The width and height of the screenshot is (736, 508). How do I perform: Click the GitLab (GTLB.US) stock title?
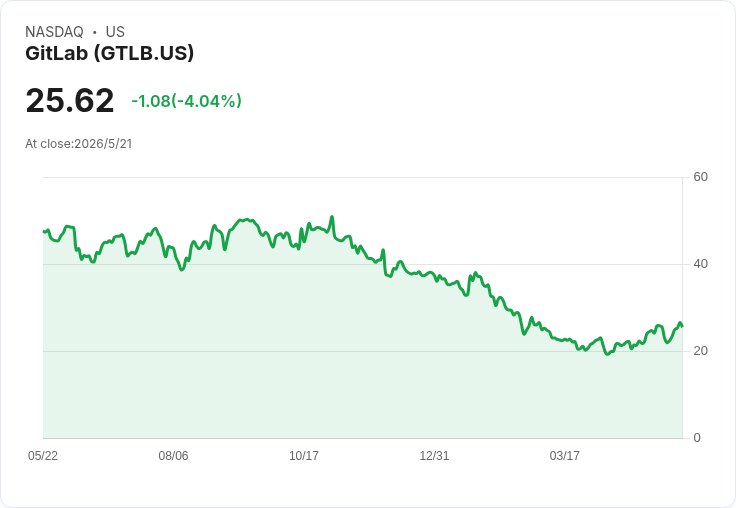click(109, 53)
